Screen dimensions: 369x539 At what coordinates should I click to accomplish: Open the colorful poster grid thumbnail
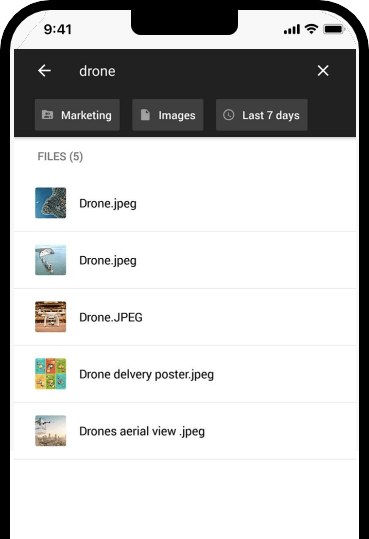pyautogui.click(x=51, y=374)
